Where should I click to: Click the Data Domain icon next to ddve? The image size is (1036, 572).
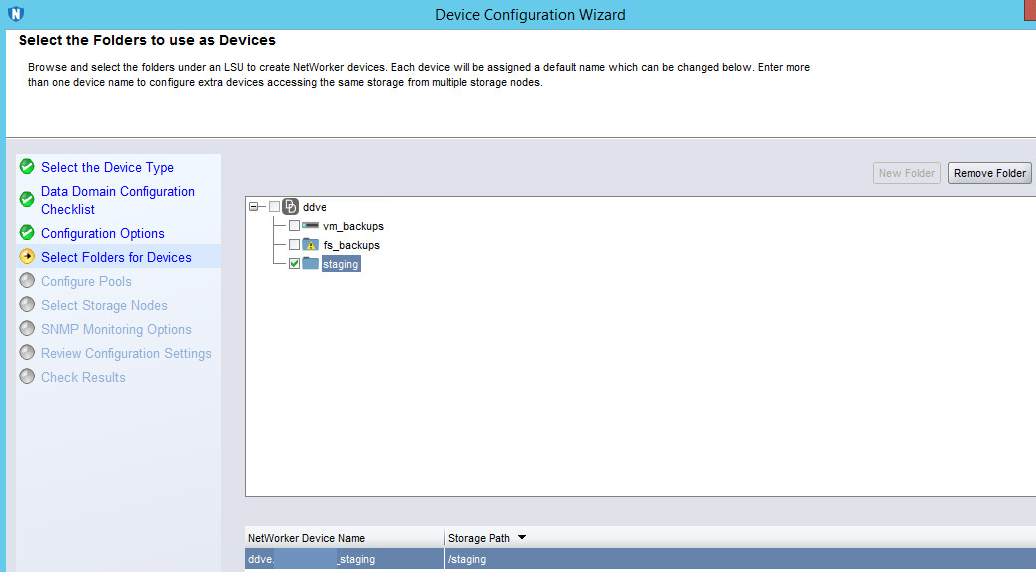(x=291, y=207)
